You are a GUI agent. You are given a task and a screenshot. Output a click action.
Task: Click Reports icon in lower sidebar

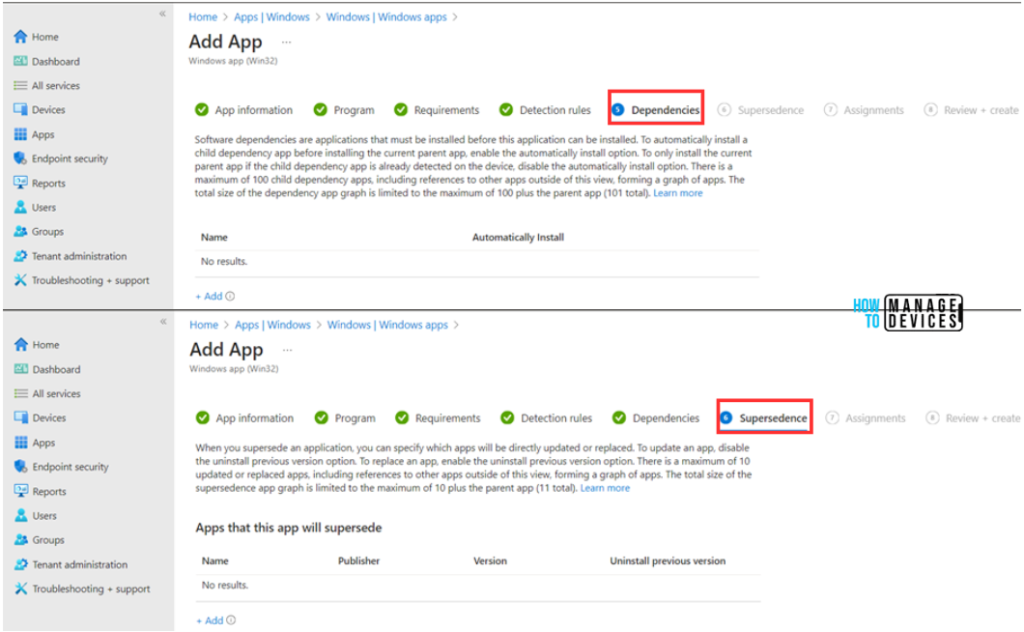21,491
